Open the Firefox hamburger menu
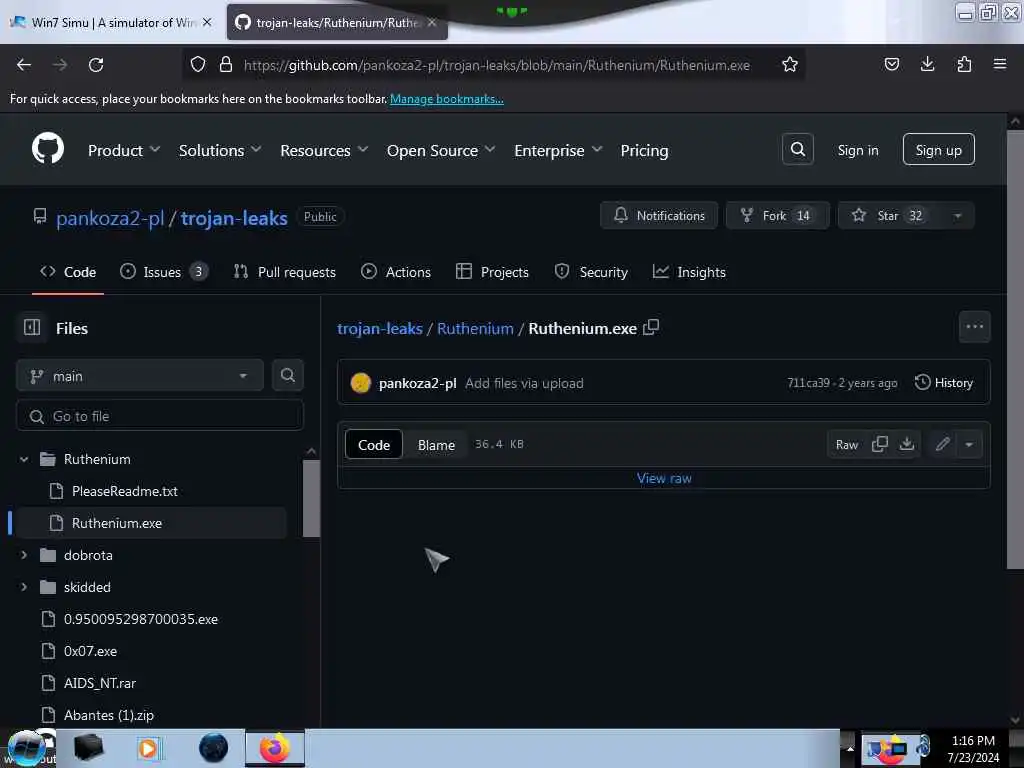The image size is (1024, 768). tap(999, 64)
